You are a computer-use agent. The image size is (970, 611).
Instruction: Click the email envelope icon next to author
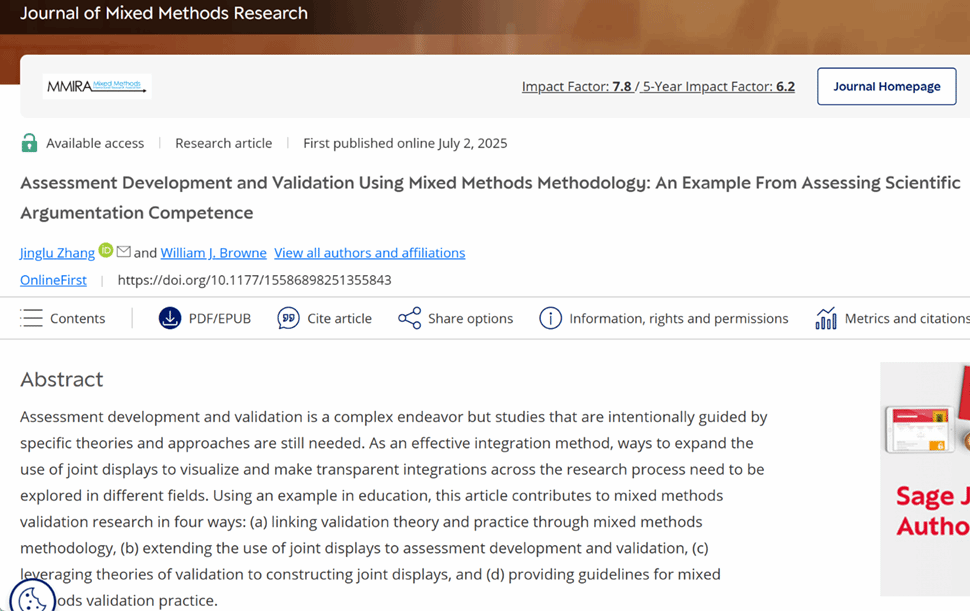[123, 251]
